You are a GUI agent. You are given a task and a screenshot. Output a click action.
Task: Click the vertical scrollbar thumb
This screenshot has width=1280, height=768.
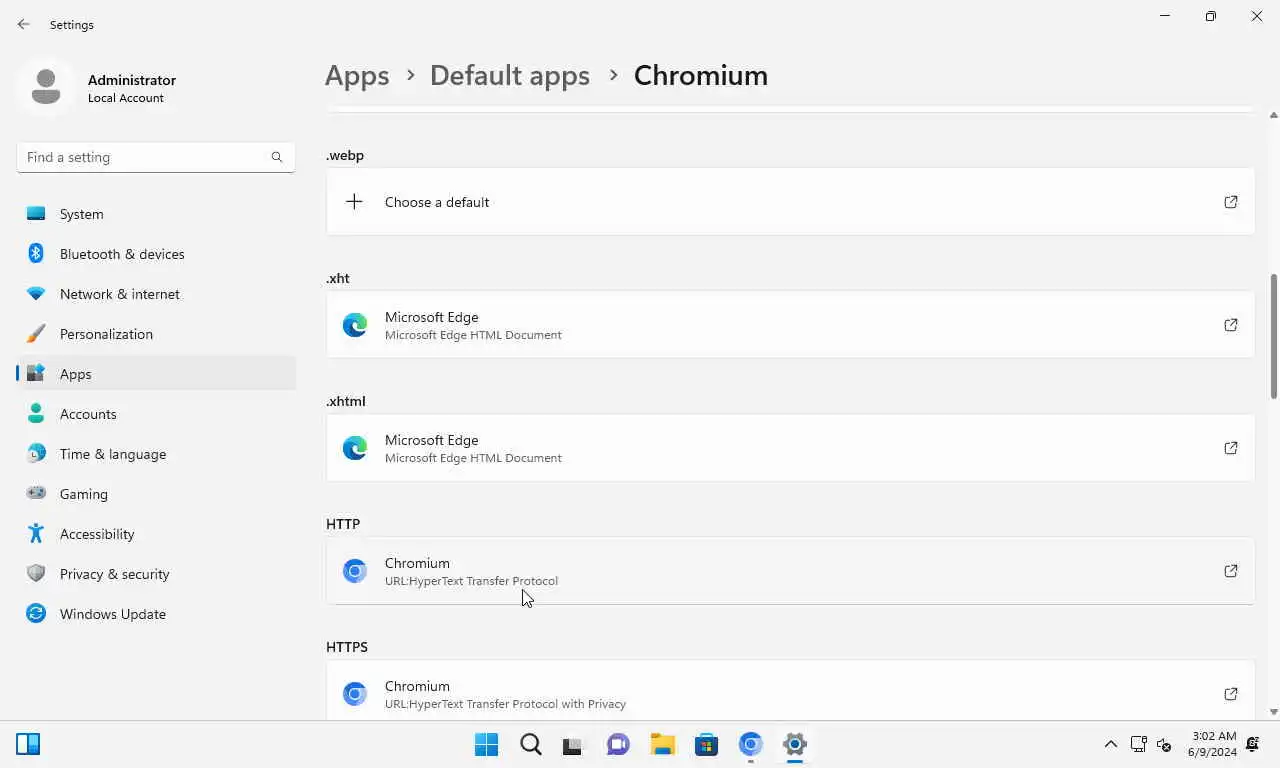click(x=1274, y=336)
